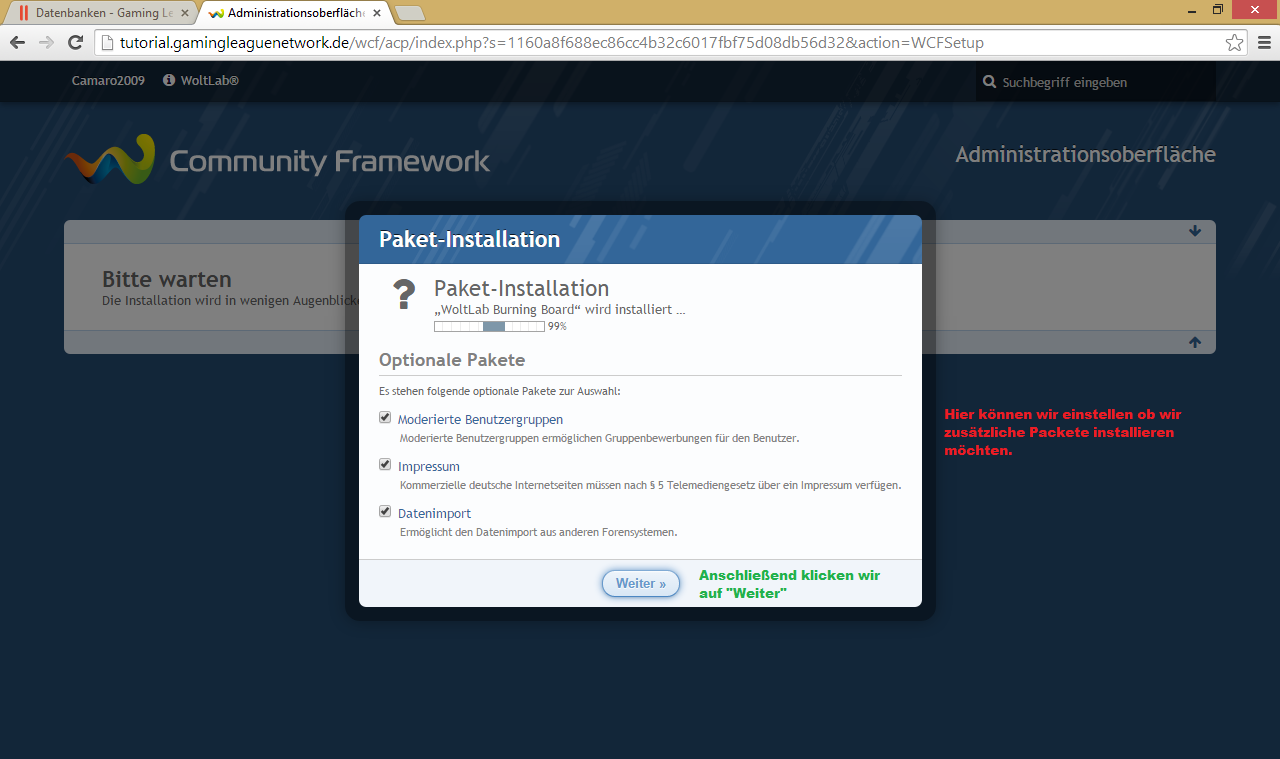
Task: Uncheck the Moderierte Benutzergruppen checkbox
Action: pyautogui.click(x=385, y=418)
